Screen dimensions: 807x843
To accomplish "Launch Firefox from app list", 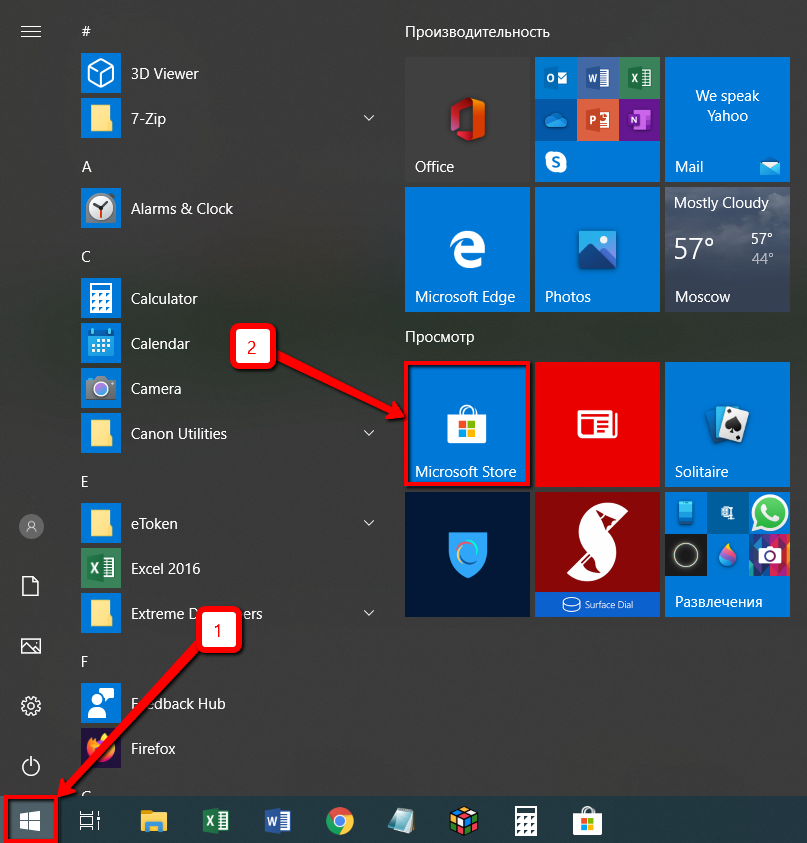I will [228, 748].
